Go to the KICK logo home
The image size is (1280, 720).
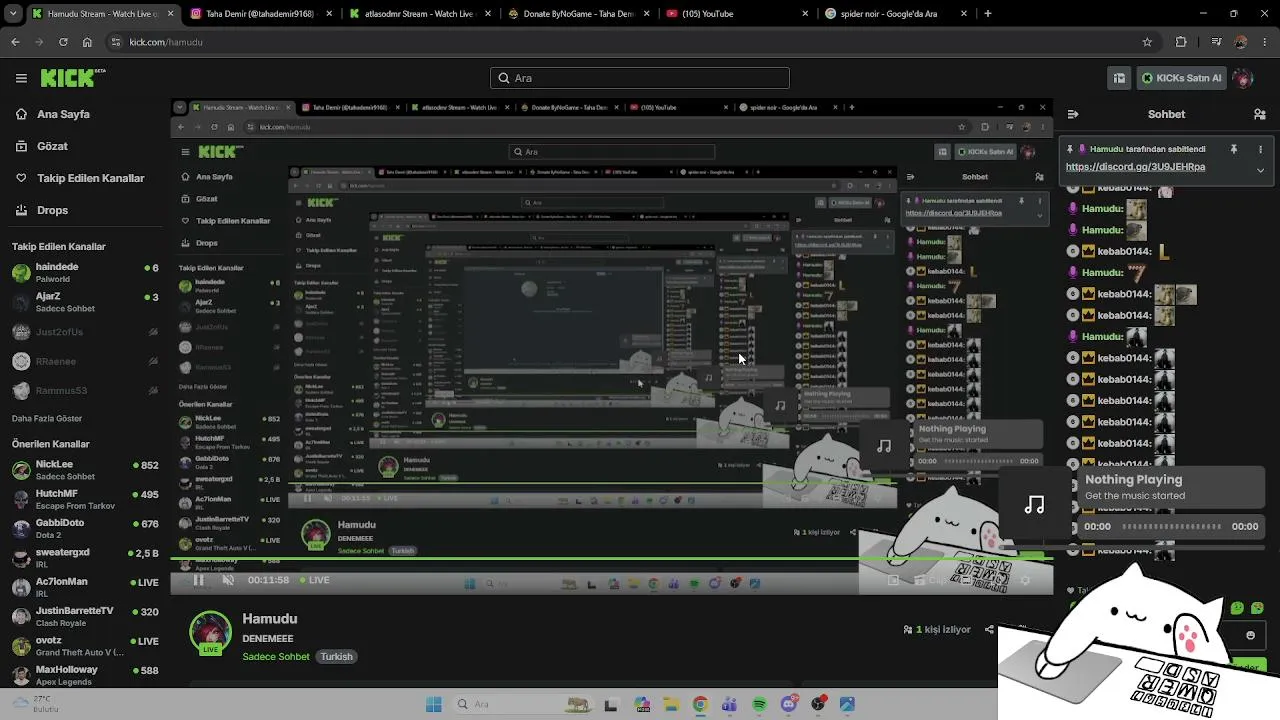(72, 78)
